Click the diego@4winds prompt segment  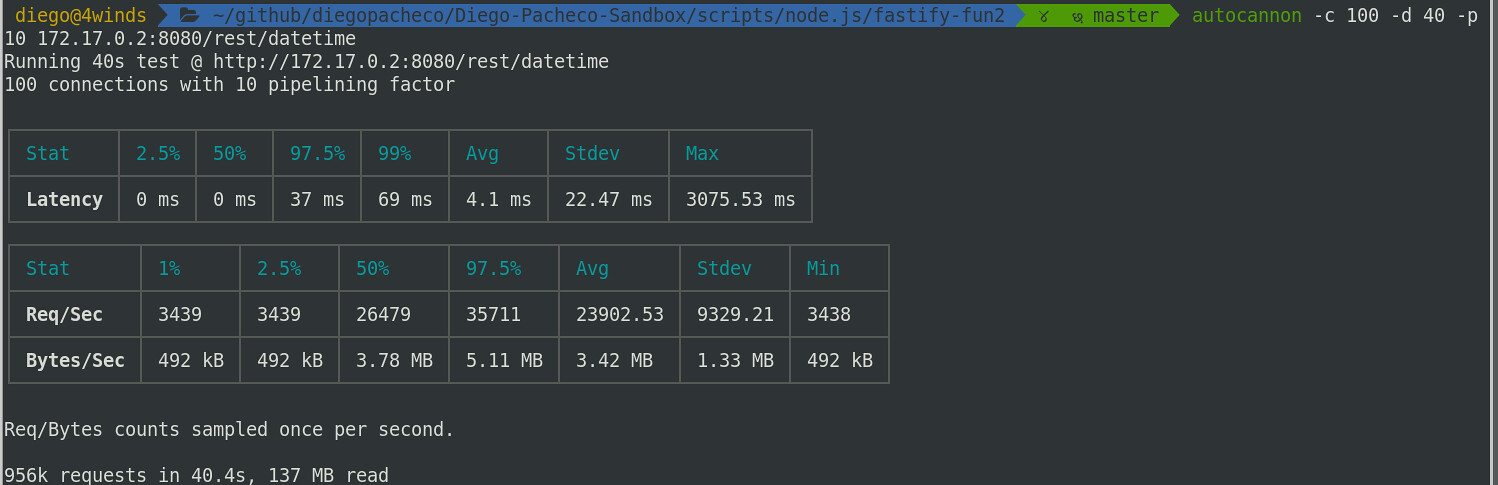coord(80,16)
